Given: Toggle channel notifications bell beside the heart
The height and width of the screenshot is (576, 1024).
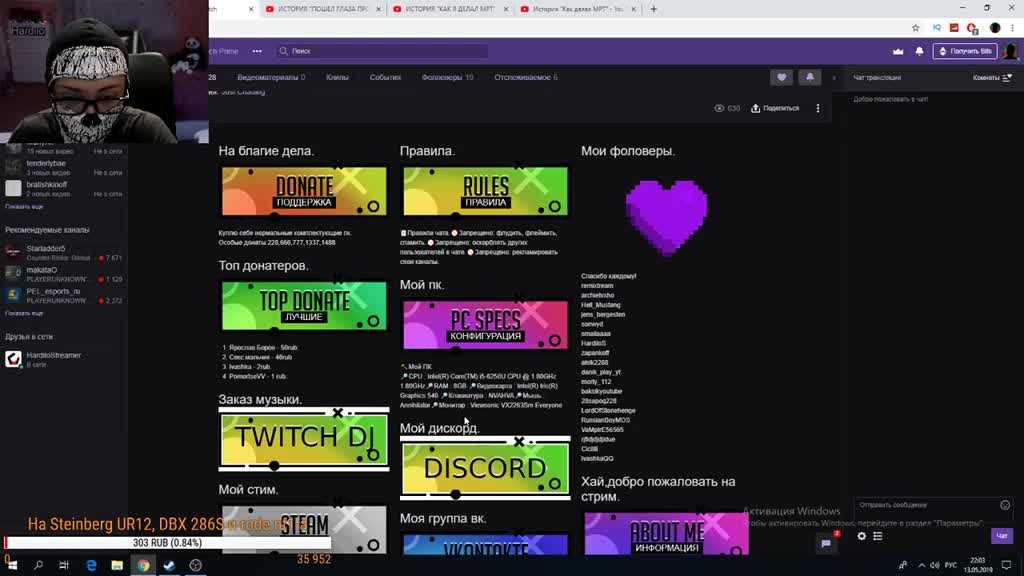Looking at the screenshot, I should 810,77.
